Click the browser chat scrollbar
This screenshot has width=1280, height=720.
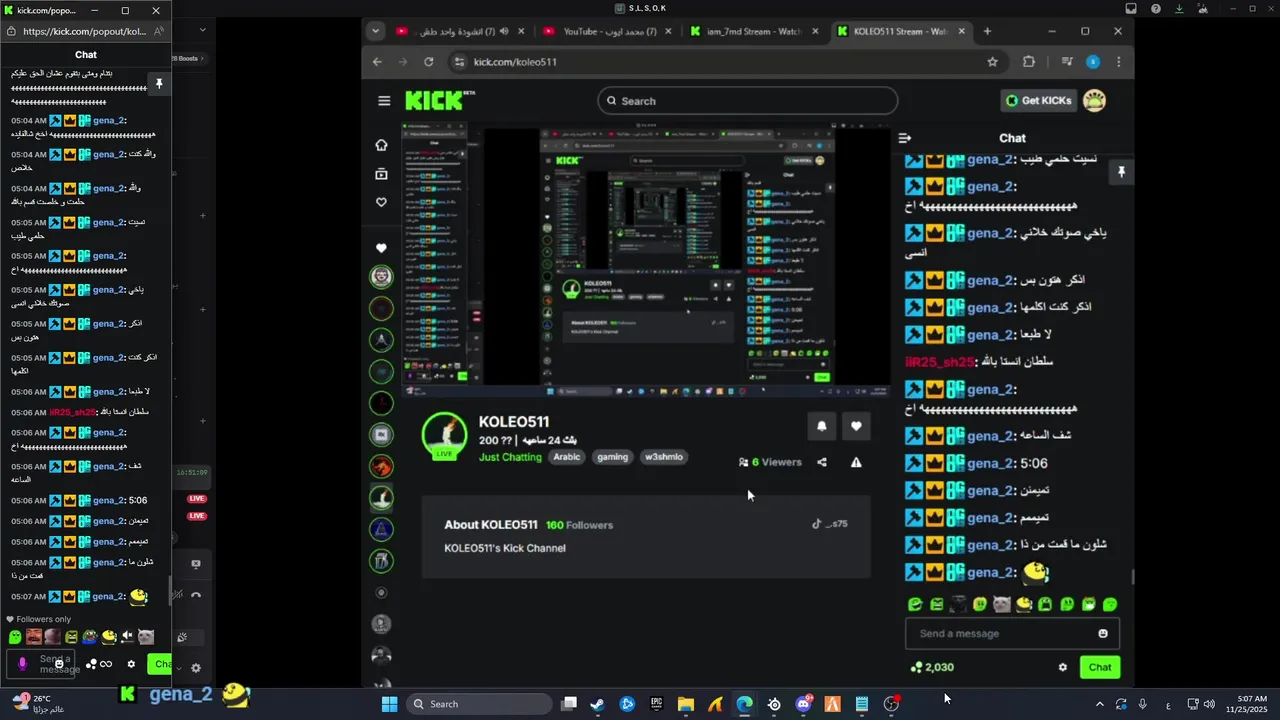1132,577
